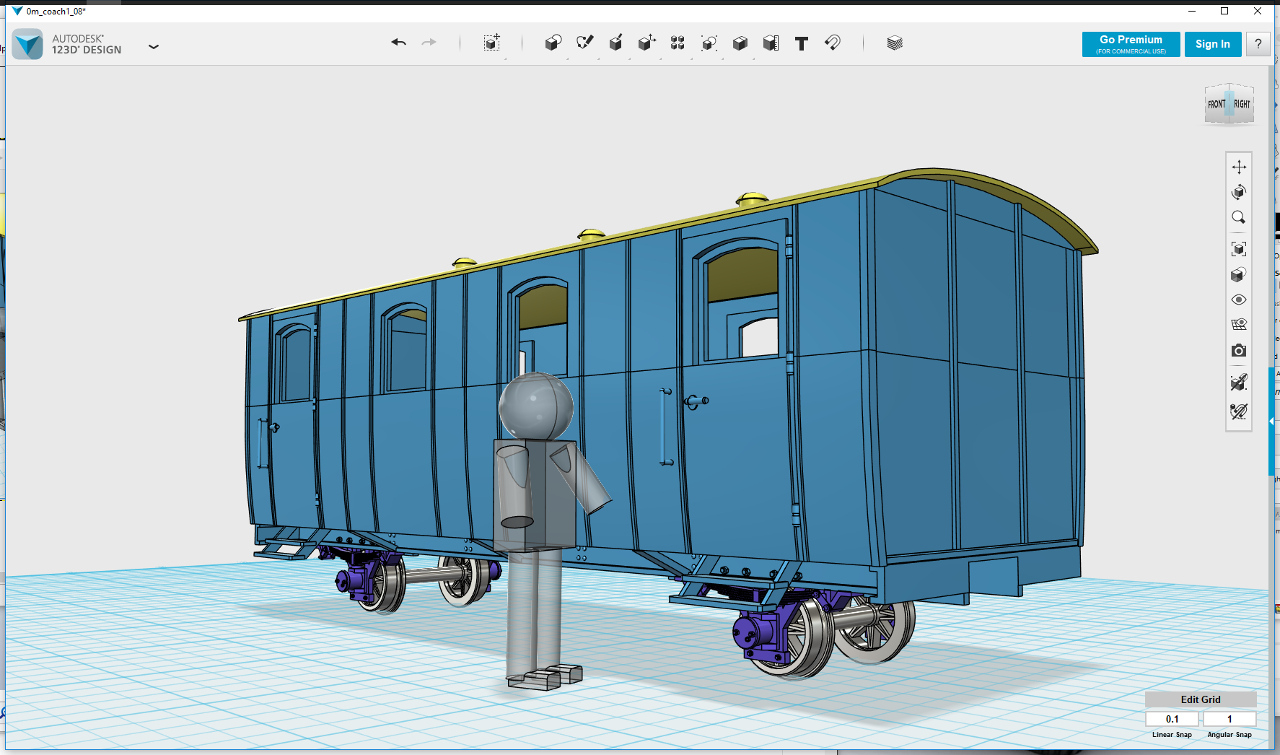Open the Material layers icon

click(x=895, y=43)
